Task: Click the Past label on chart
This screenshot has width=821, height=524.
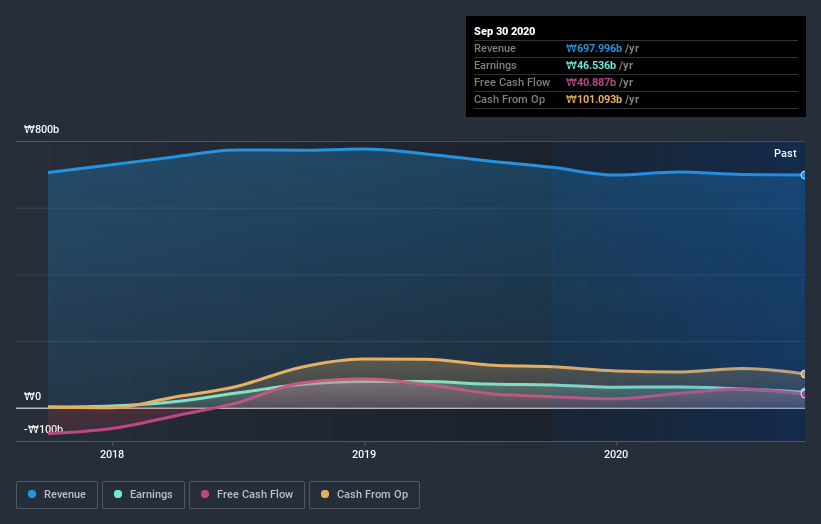Action: coord(785,153)
